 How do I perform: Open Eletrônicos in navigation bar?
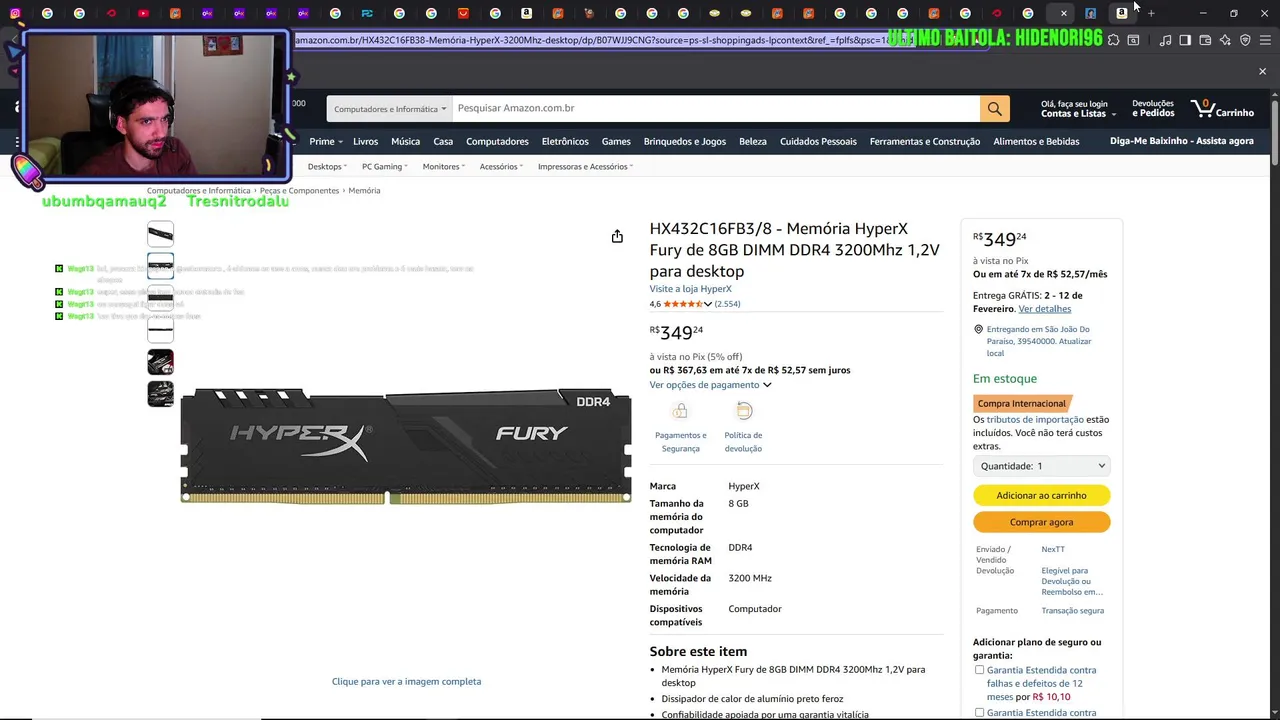coord(565,141)
